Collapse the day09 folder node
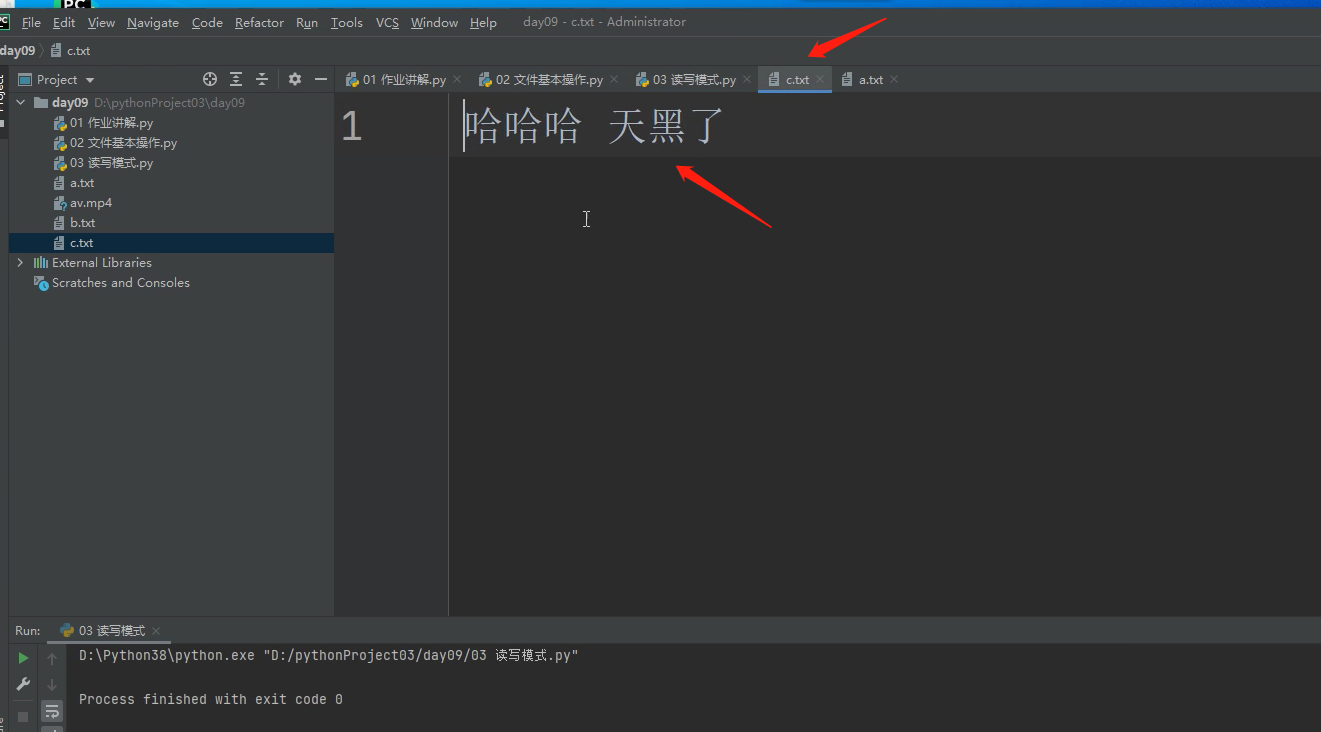This screenshot has height=732, width=1321. pyautogui.click(x=21, y=102)
